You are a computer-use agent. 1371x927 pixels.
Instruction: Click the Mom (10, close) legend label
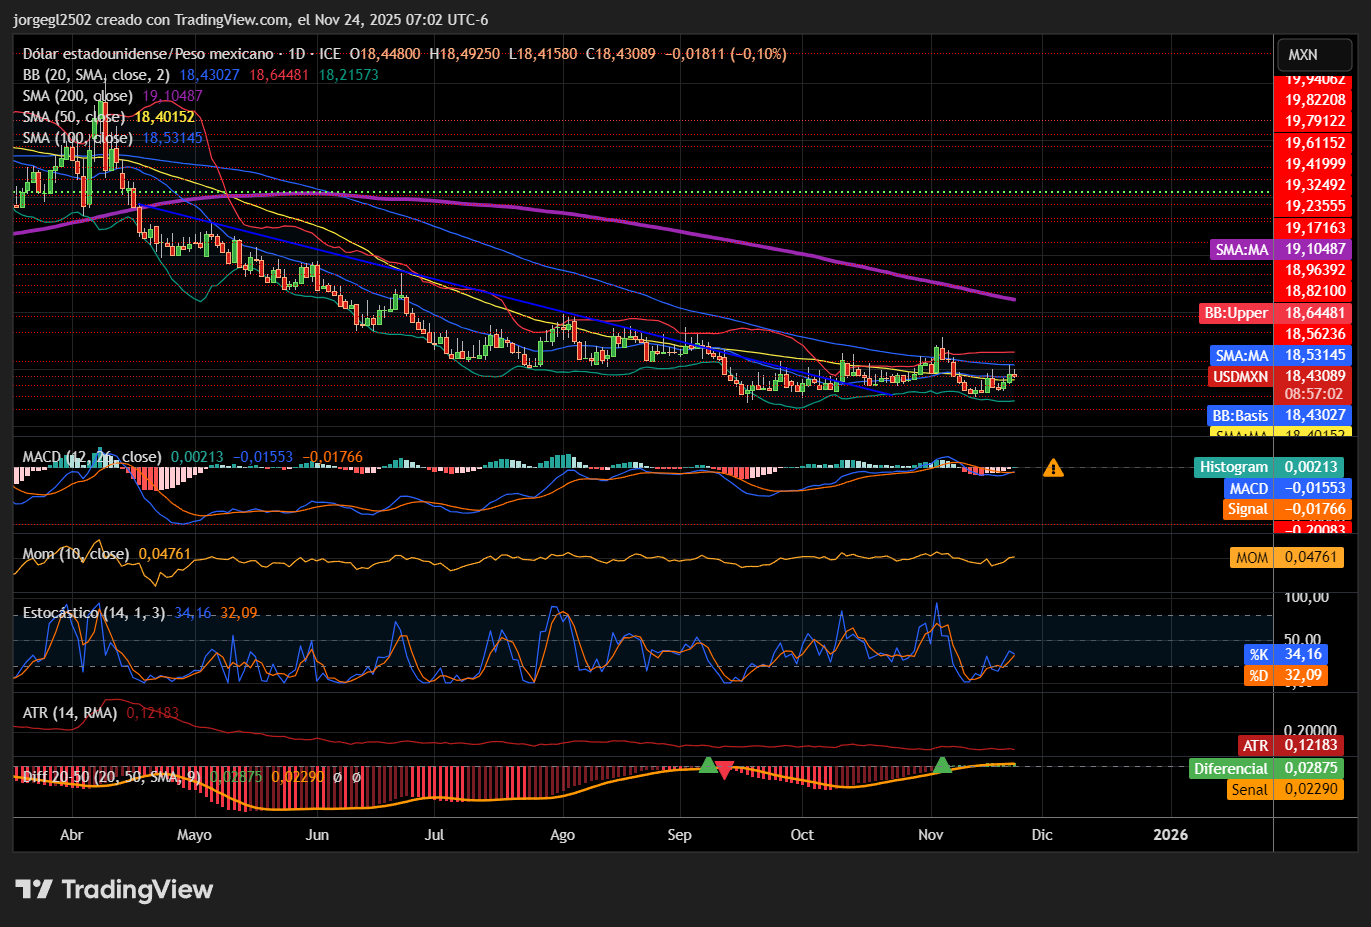coord(76,554)
